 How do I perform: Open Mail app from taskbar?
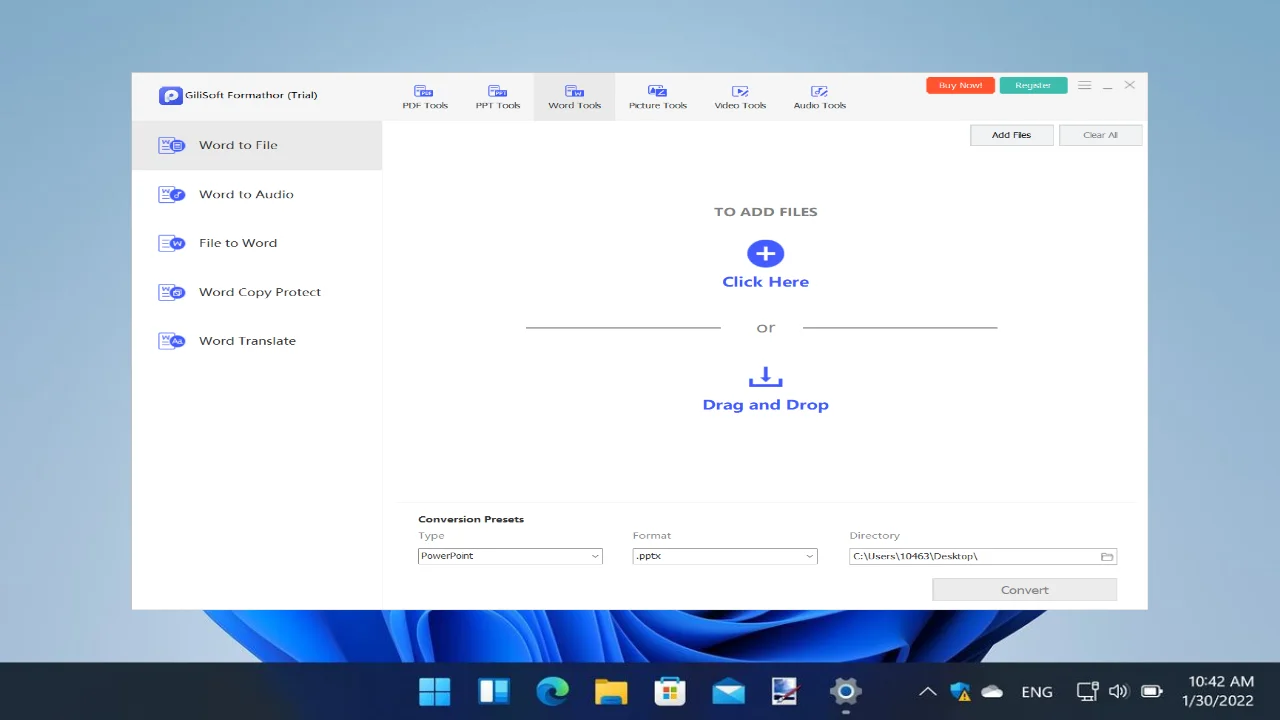point(728,691)
